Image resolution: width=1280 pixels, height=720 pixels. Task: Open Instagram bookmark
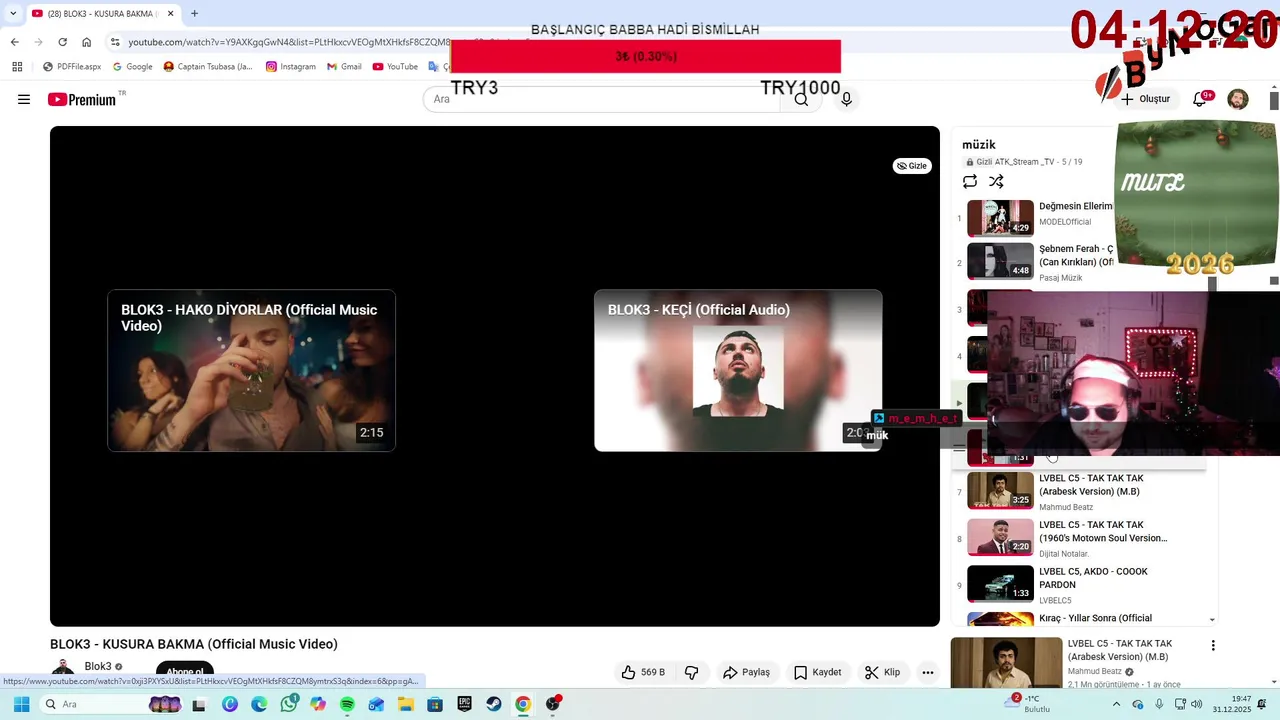[x=291, y=67]
